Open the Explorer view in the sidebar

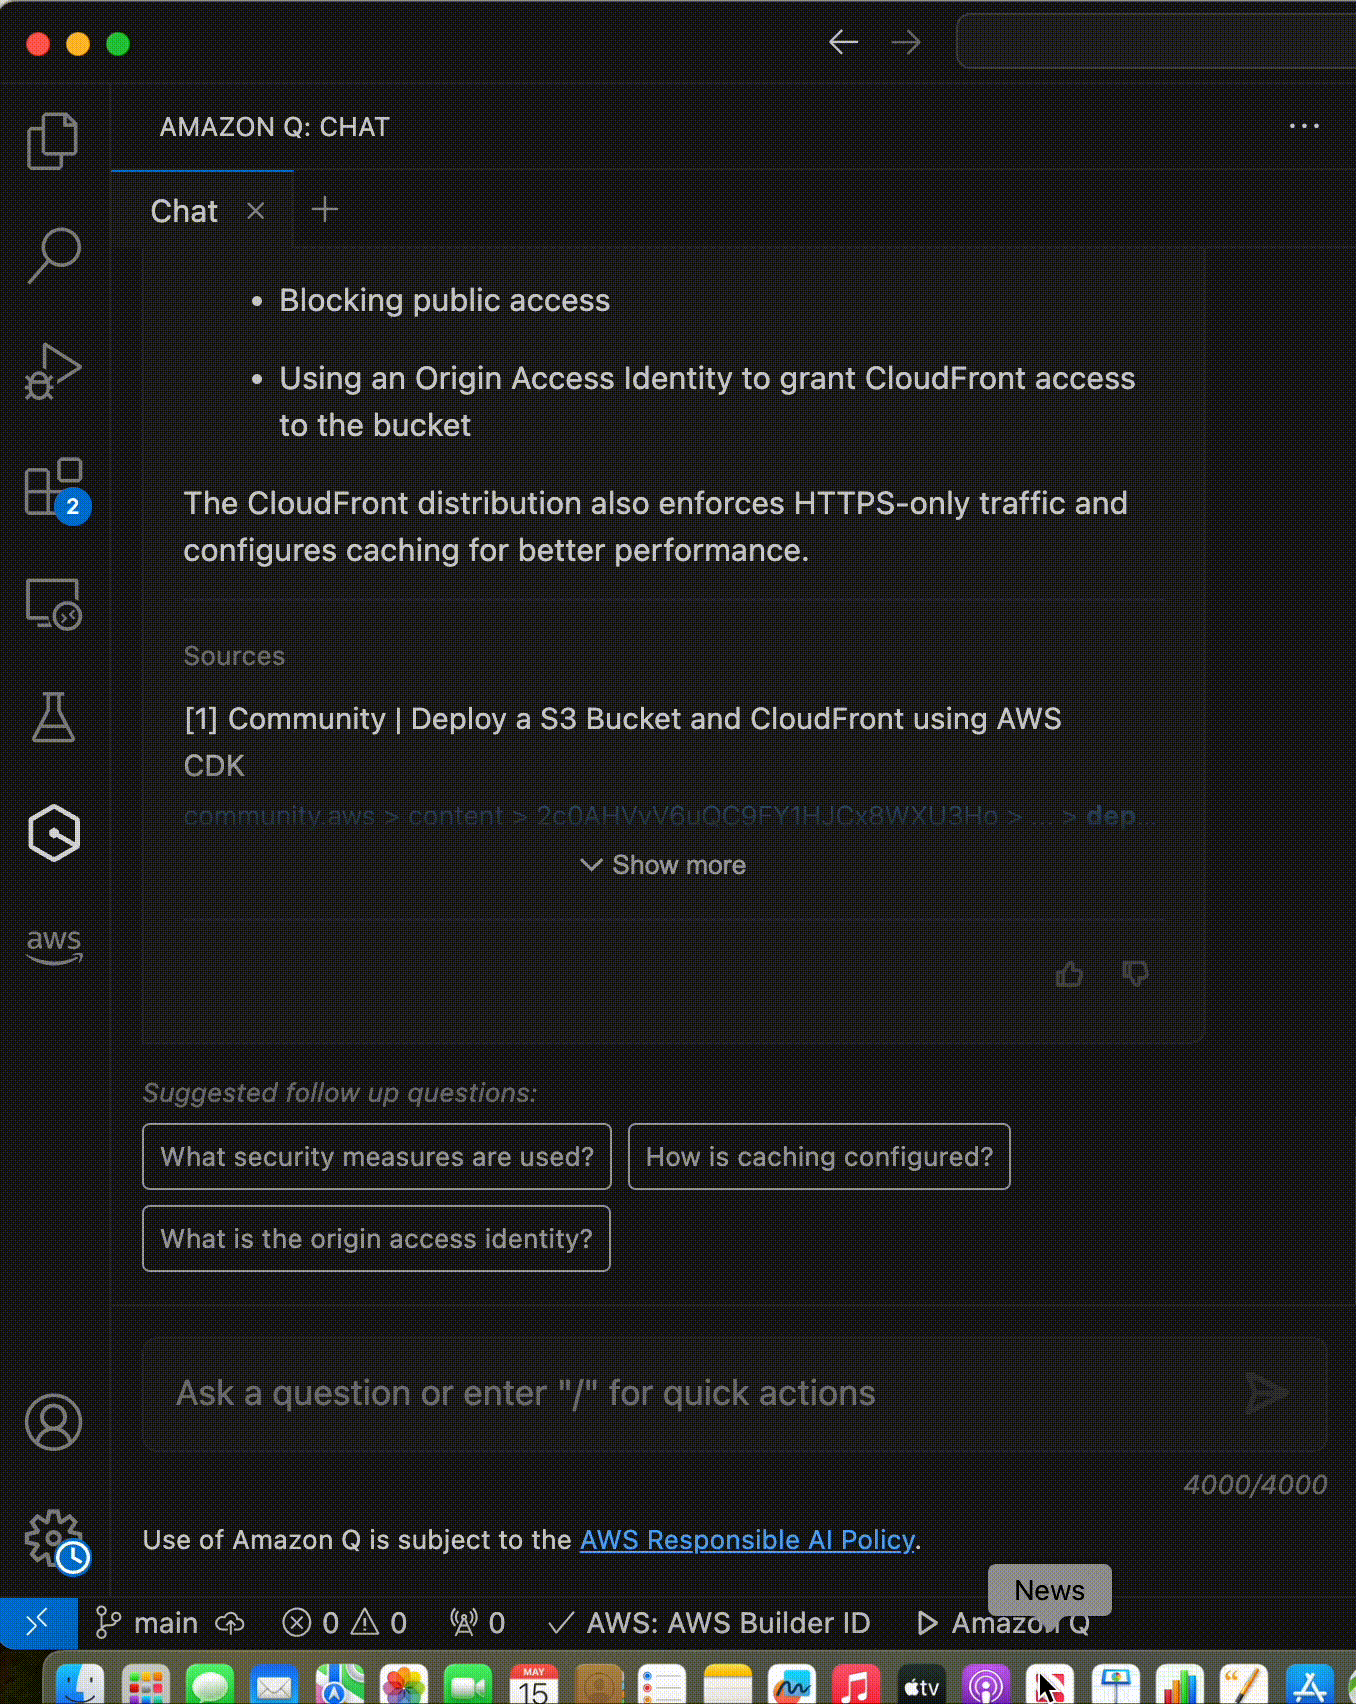(52, 141)
